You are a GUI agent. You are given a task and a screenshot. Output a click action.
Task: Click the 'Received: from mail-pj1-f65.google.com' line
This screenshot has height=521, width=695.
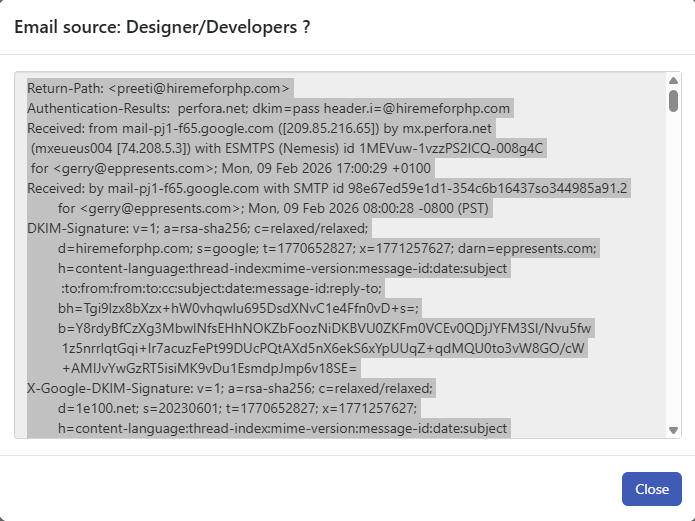(x=261, y=128)
